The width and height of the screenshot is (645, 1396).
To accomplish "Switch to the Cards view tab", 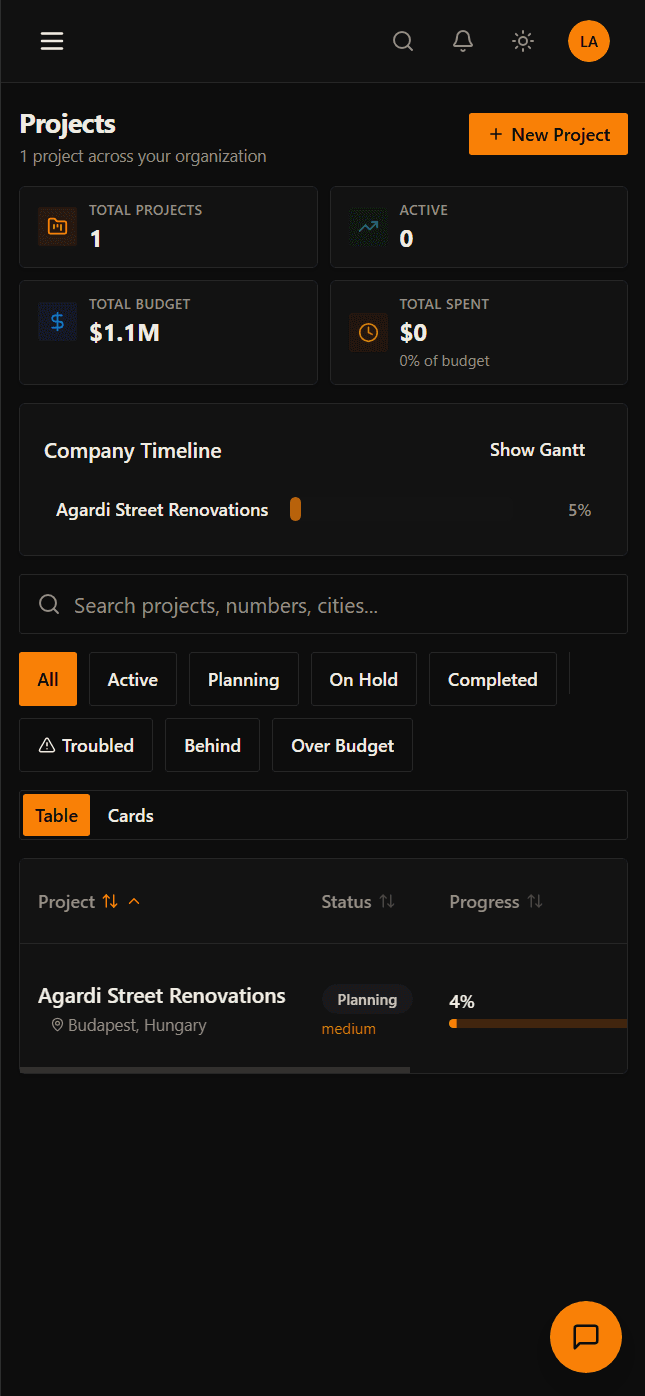I will point(130,815).
